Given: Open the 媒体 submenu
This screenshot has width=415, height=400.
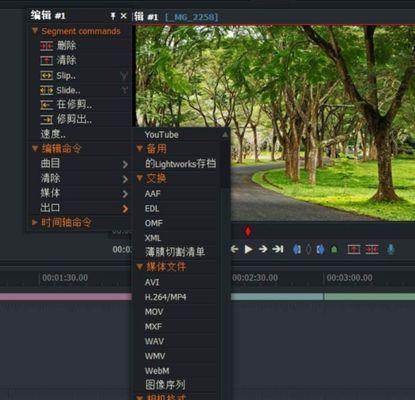Looking at the screenshot, I should [x=79, y=193].
